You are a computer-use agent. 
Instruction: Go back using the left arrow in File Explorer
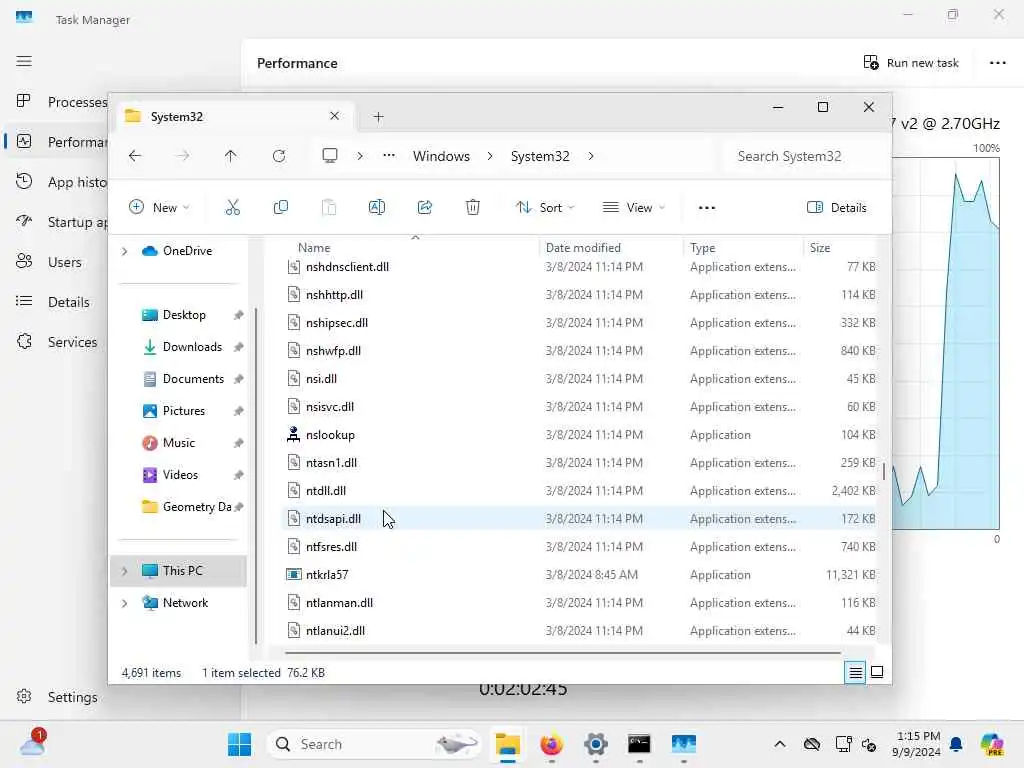[x=135, y=156]
